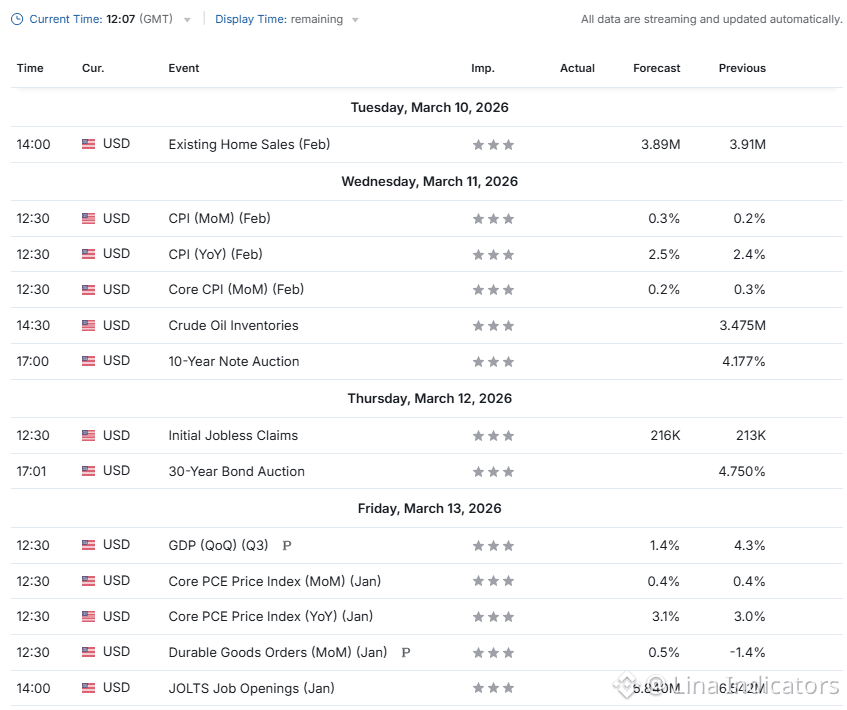
Task: Click the US flag in JOLTS Job Openings row
Action: [88, 688]
